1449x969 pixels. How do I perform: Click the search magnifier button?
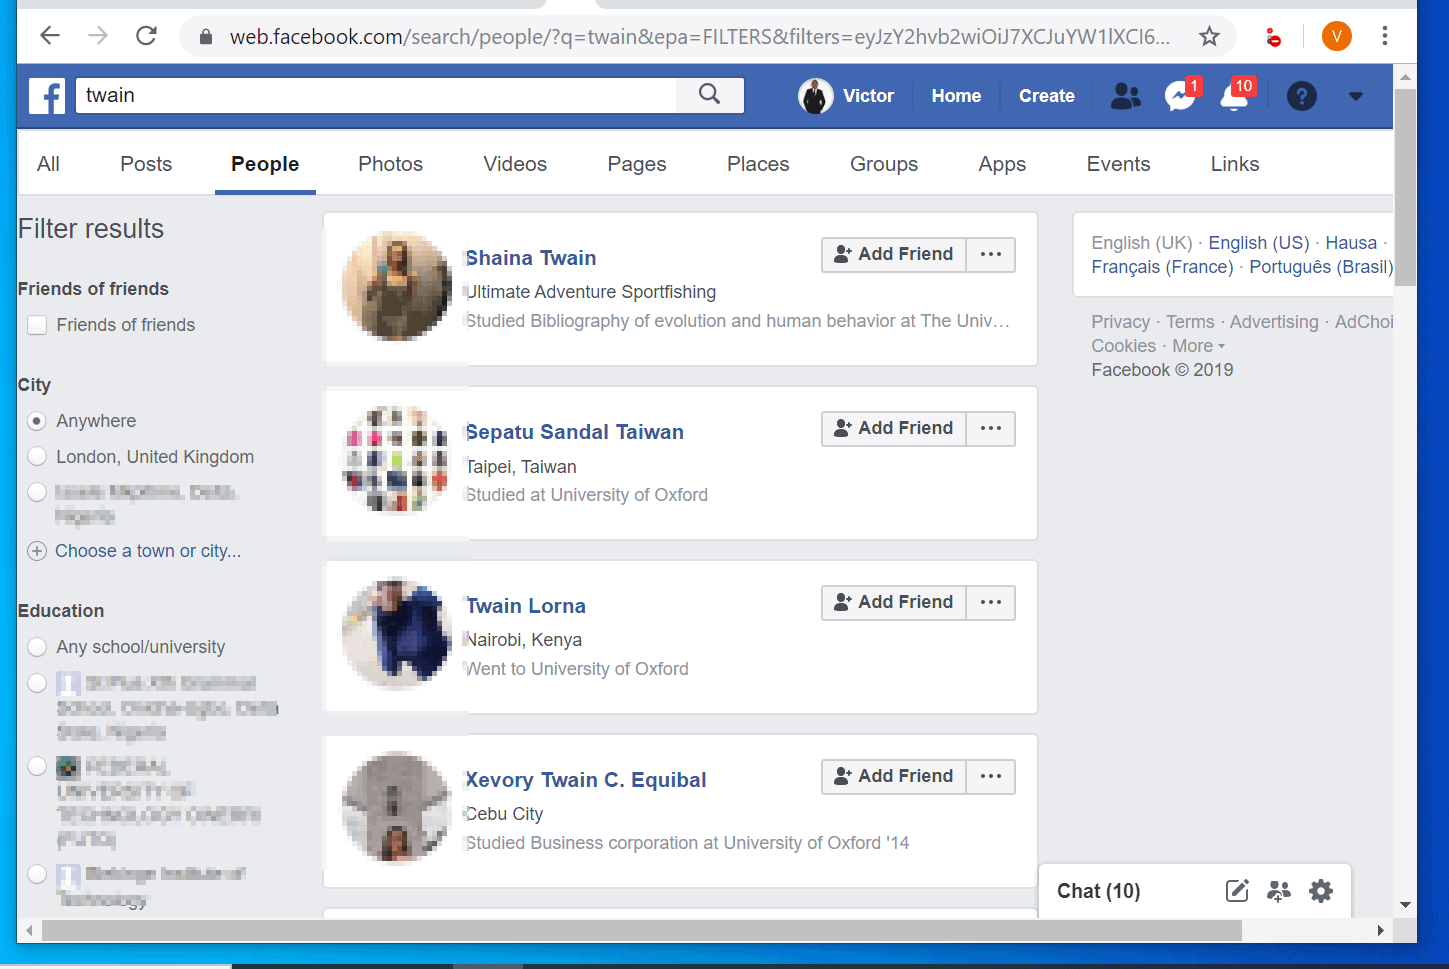click(710, 95)
